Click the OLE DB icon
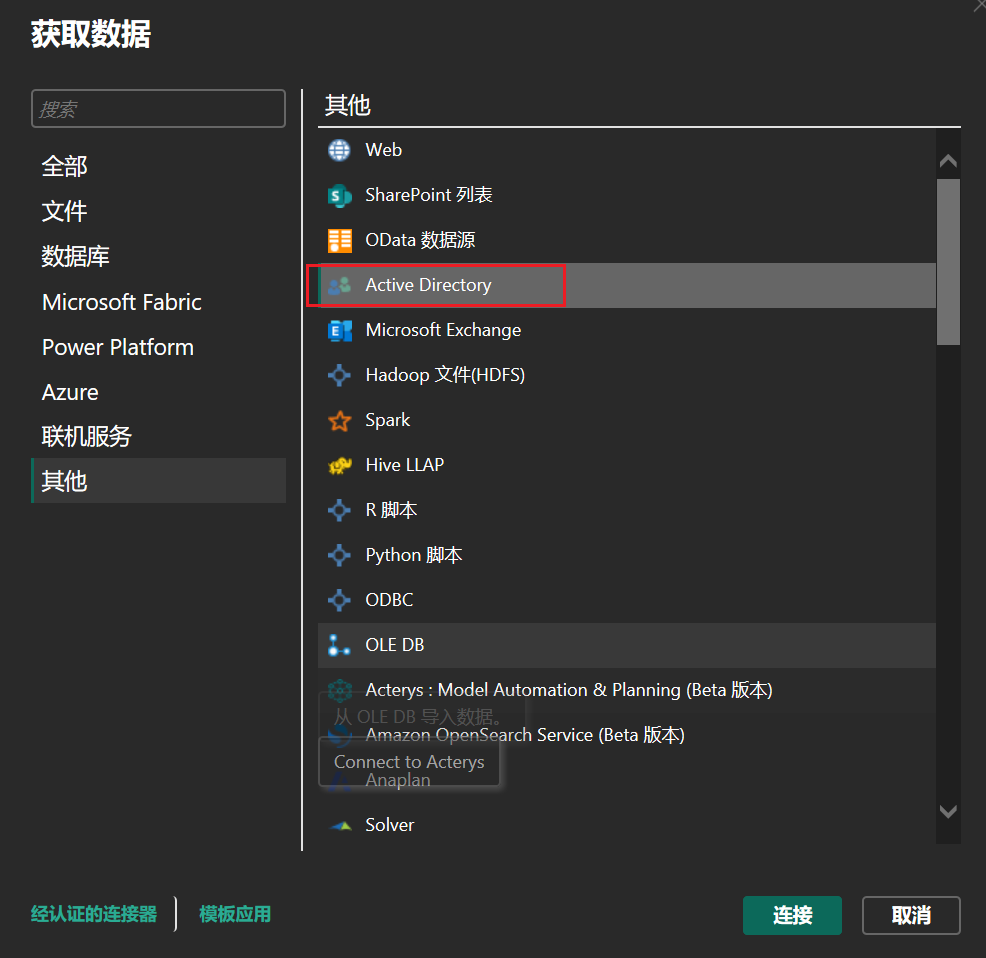Viewport: 986px width, 958px height. coord(340,645)
